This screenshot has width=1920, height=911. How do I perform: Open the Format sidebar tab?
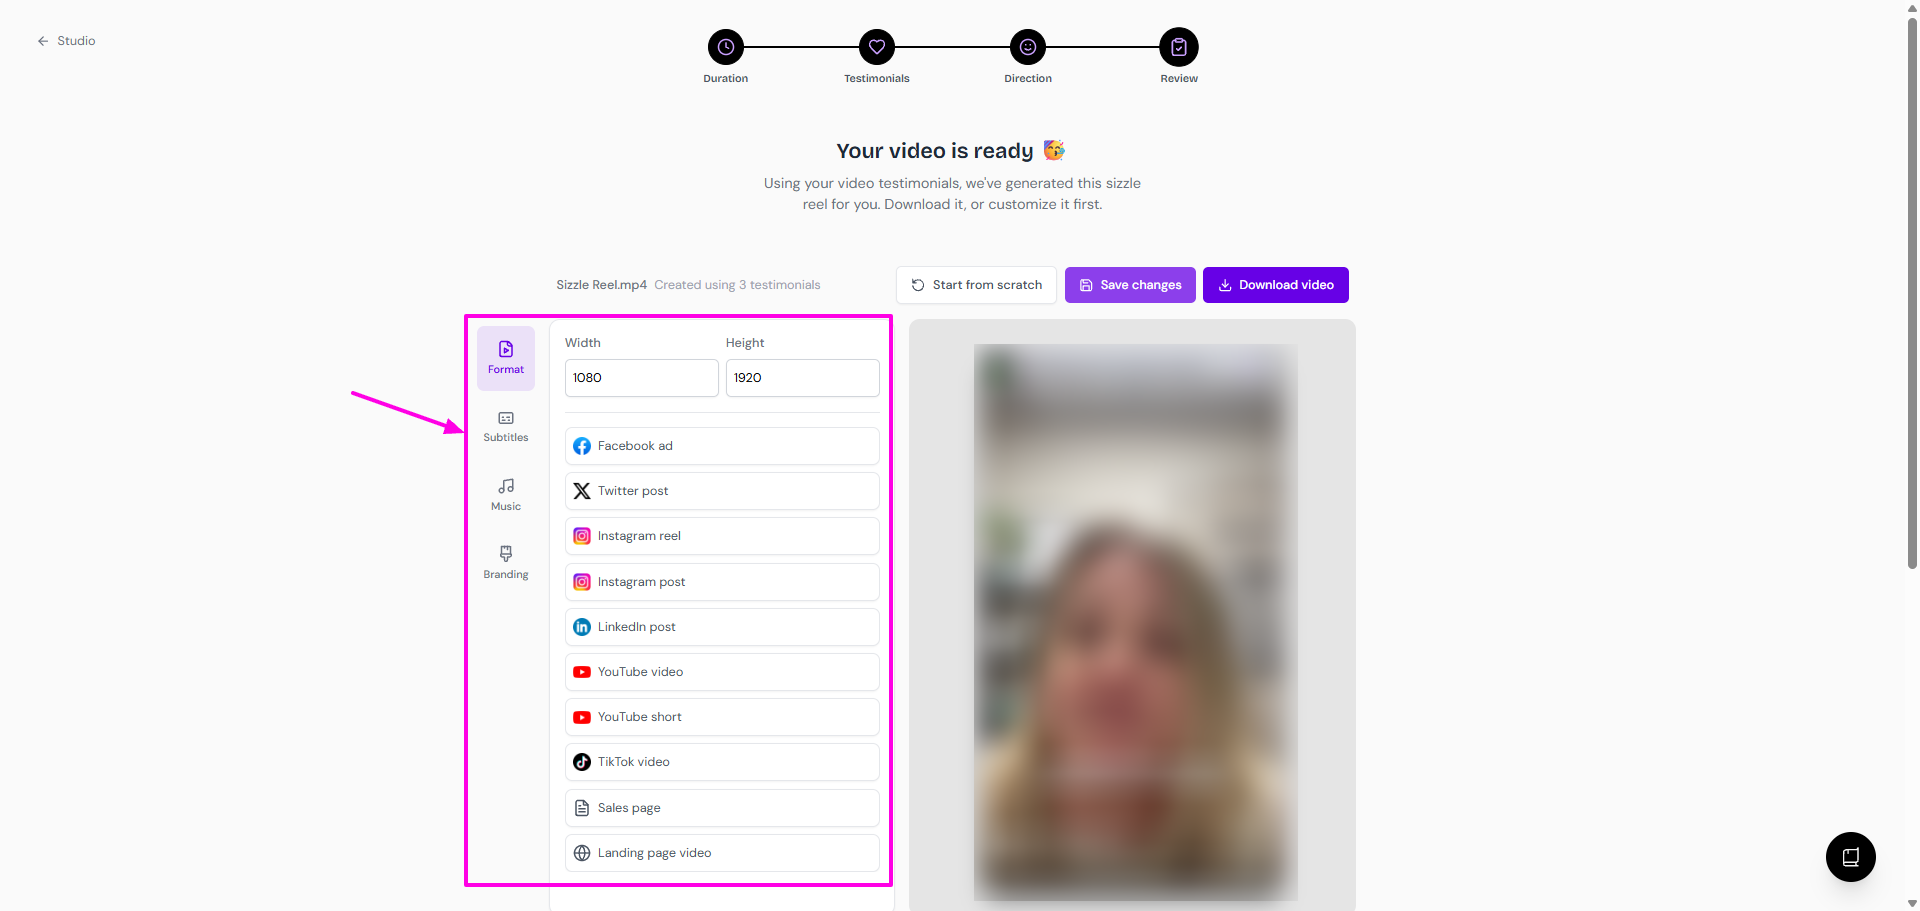point(506,358)
